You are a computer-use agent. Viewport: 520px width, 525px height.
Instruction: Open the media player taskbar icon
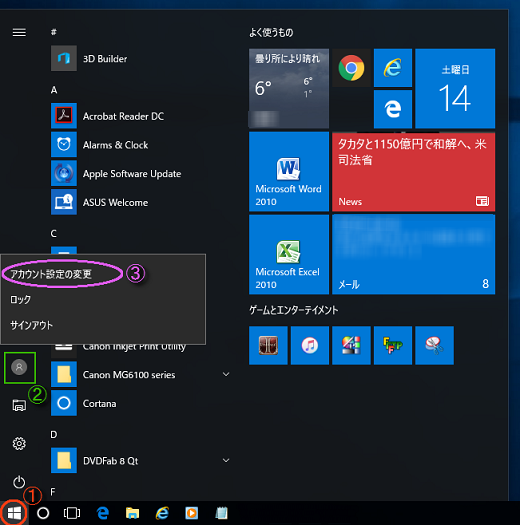(192, 513)
